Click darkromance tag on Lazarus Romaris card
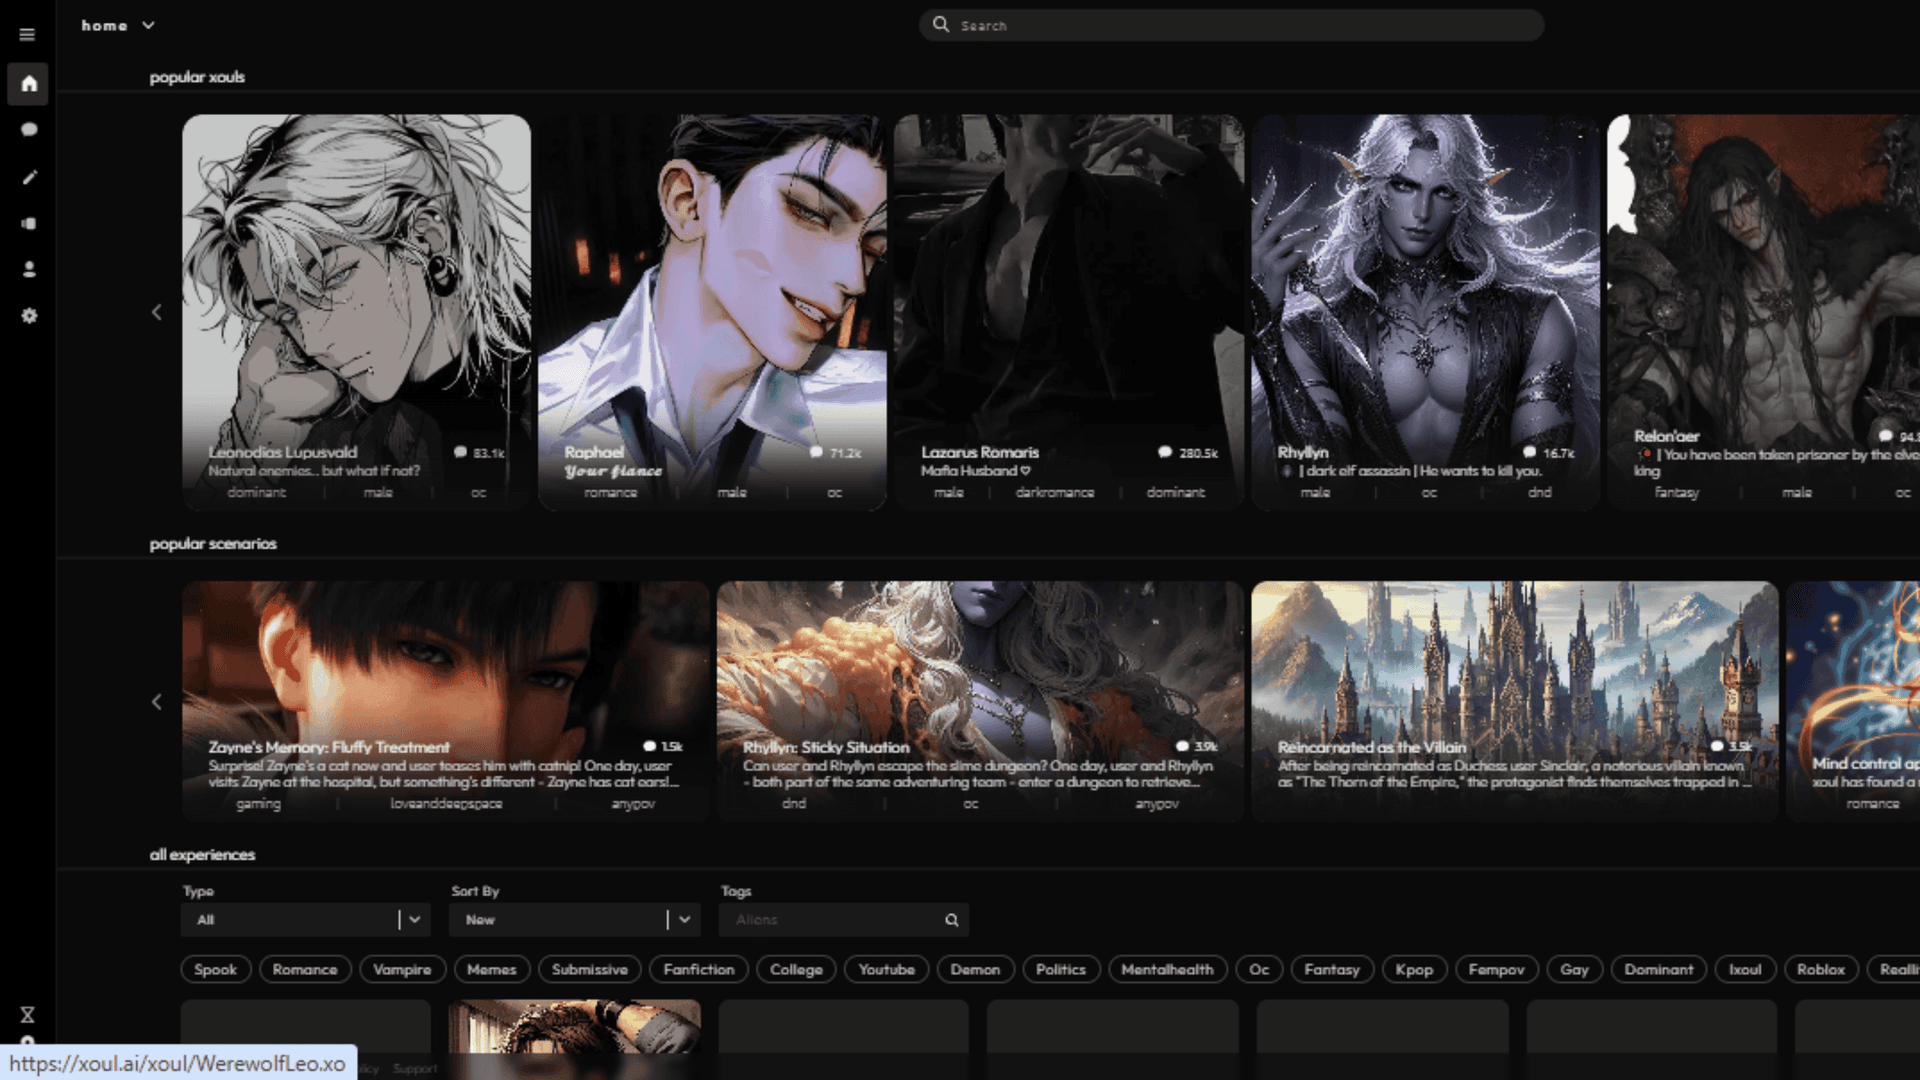The width and height of the screenshot is (1920, 1080). (x=1055, y=493)
